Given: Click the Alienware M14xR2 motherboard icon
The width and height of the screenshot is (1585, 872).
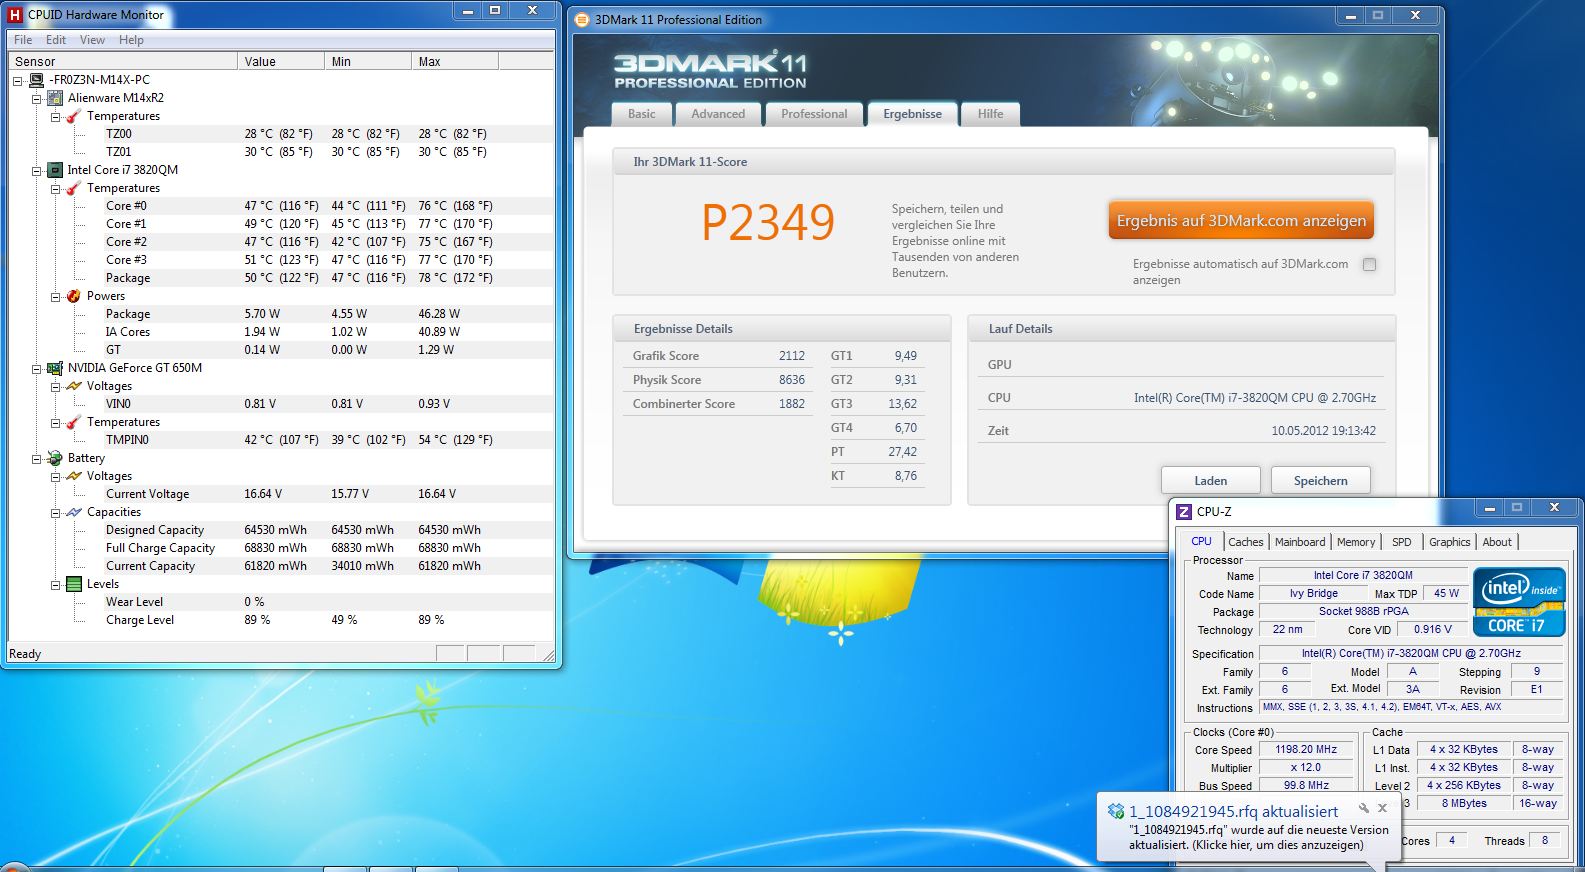Looking at the screenshot, I should point(55,98).
